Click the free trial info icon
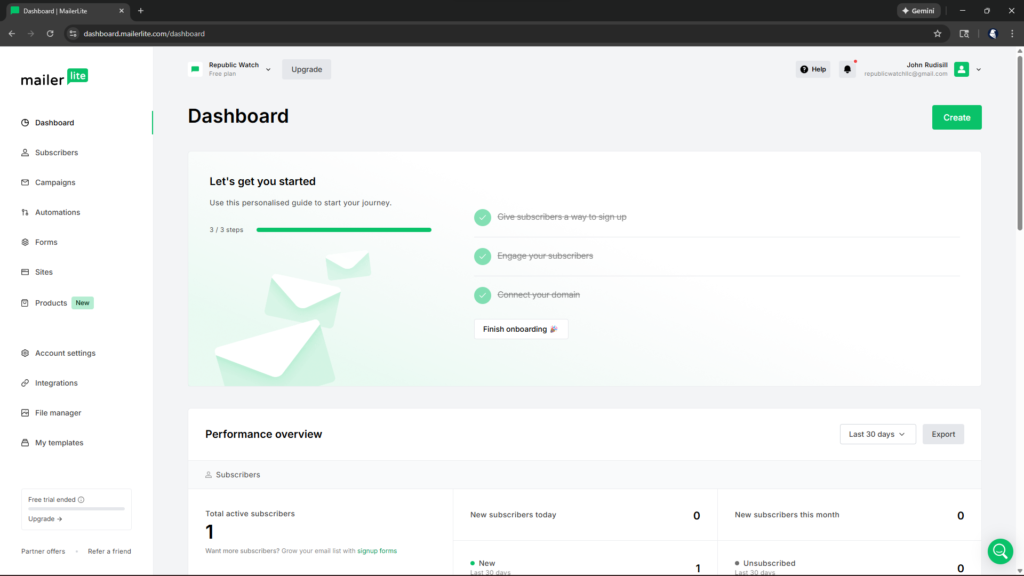This screenshot has height=576, width=1024. pyautogui.click(x=81, y=500)
